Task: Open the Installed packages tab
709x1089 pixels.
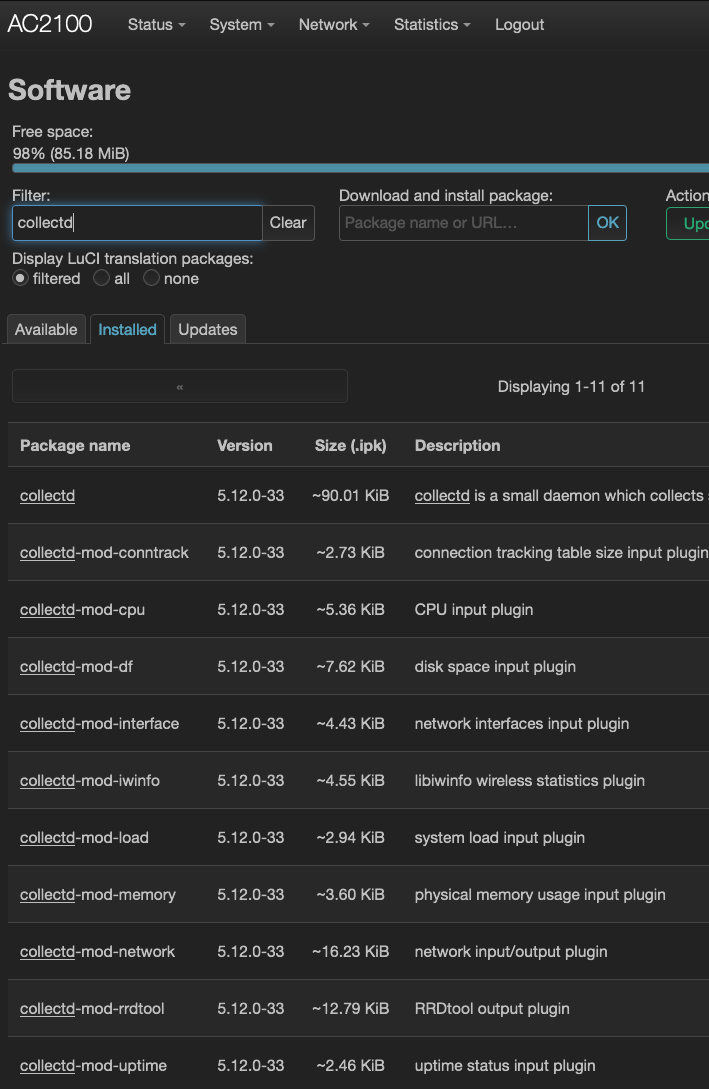Action: (127, 329)
